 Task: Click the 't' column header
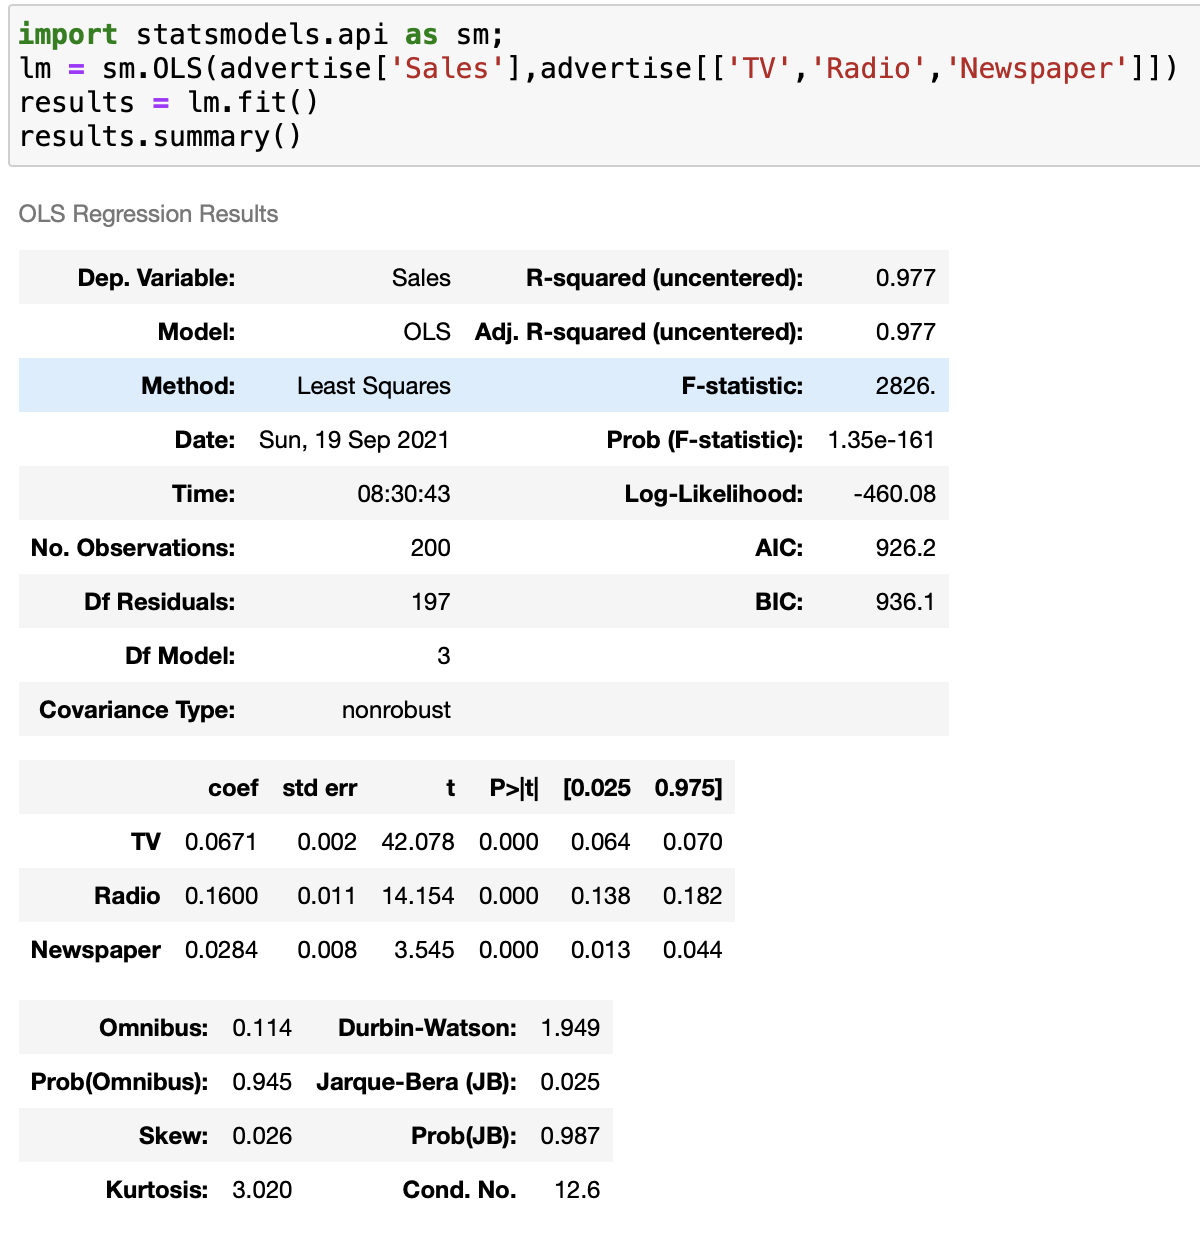coord(450,788)
